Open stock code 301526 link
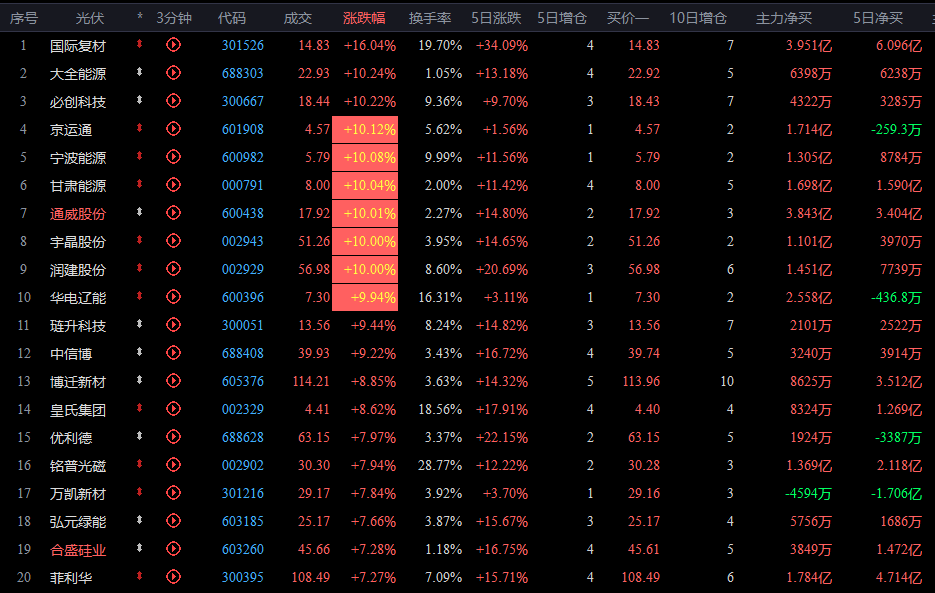Viewport: 935px width, 593px height. point(241,45)
